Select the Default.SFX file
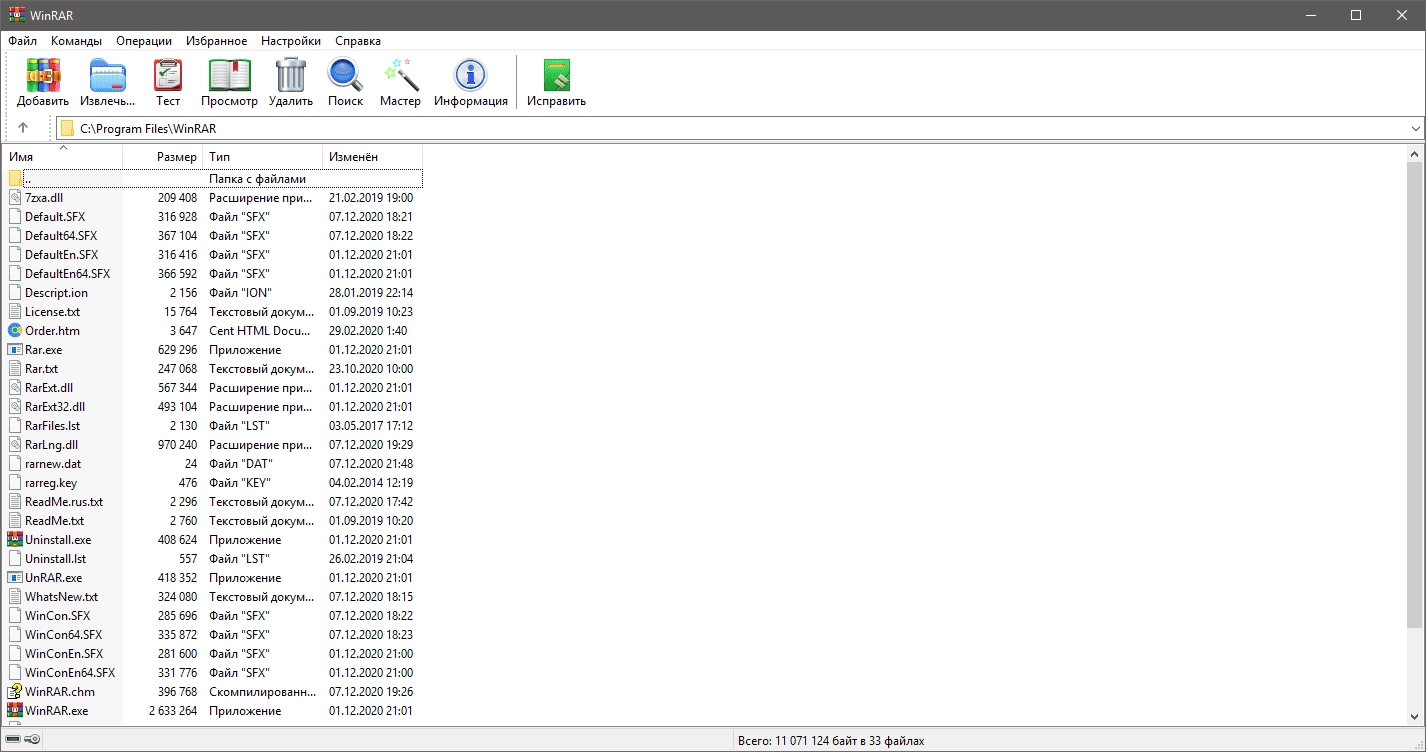 [55, 216]
